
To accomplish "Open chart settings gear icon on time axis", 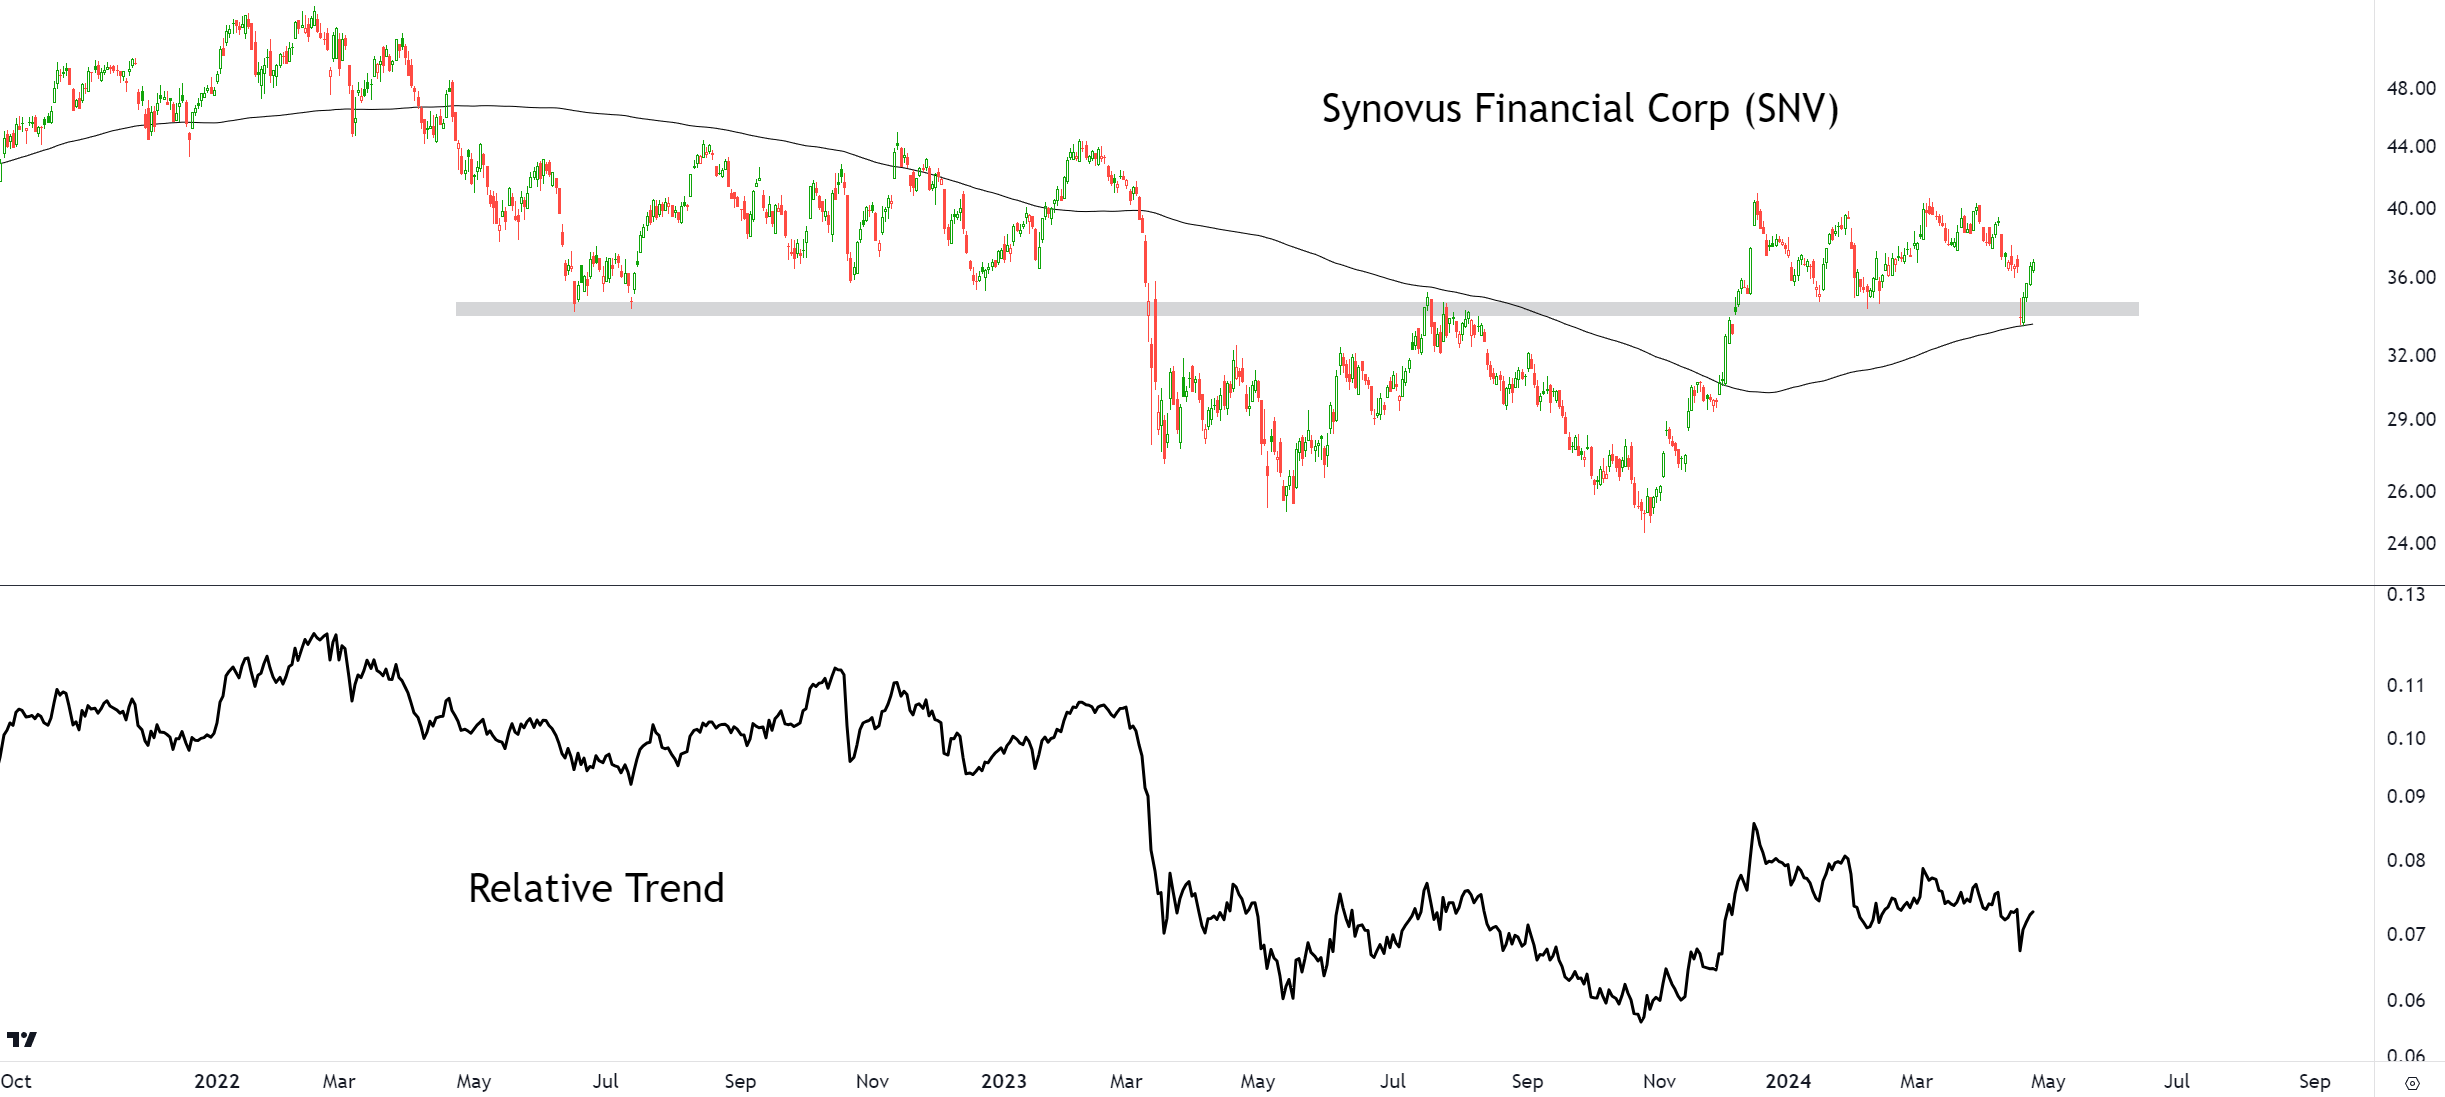I will (2412, 1083).
